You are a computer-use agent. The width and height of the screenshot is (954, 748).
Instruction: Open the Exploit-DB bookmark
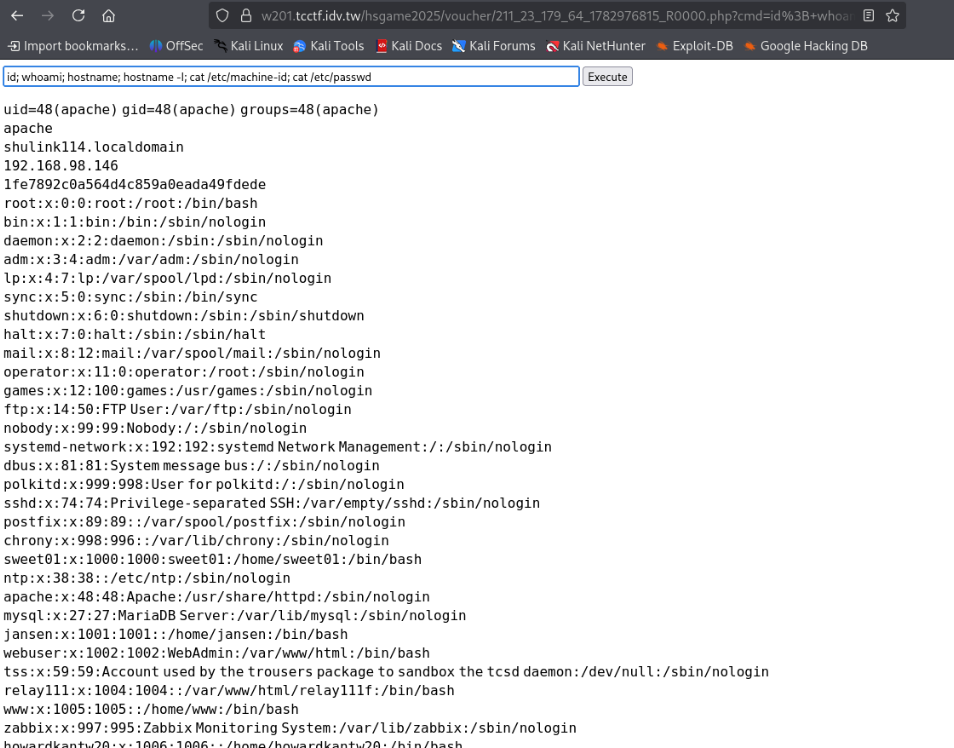click(694, 46)
